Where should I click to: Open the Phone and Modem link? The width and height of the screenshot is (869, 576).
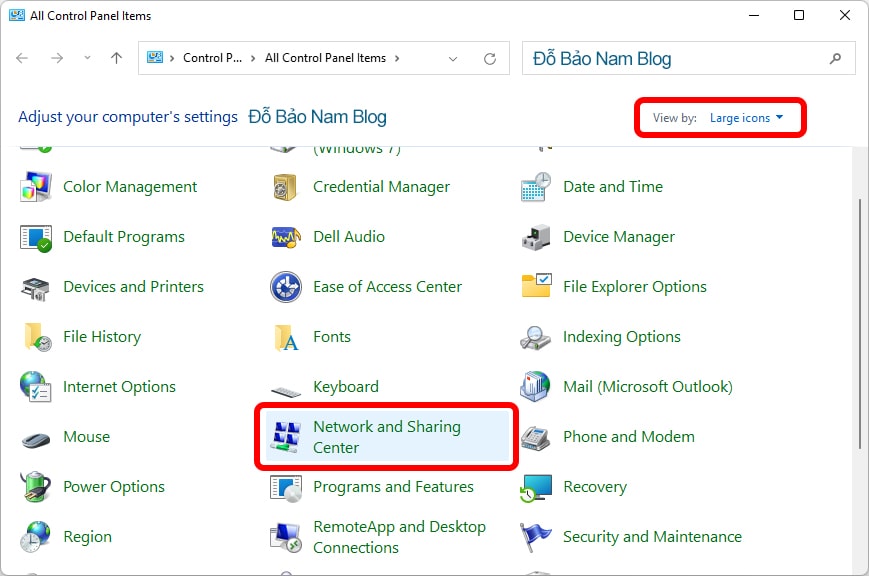(x=629, y=437)
